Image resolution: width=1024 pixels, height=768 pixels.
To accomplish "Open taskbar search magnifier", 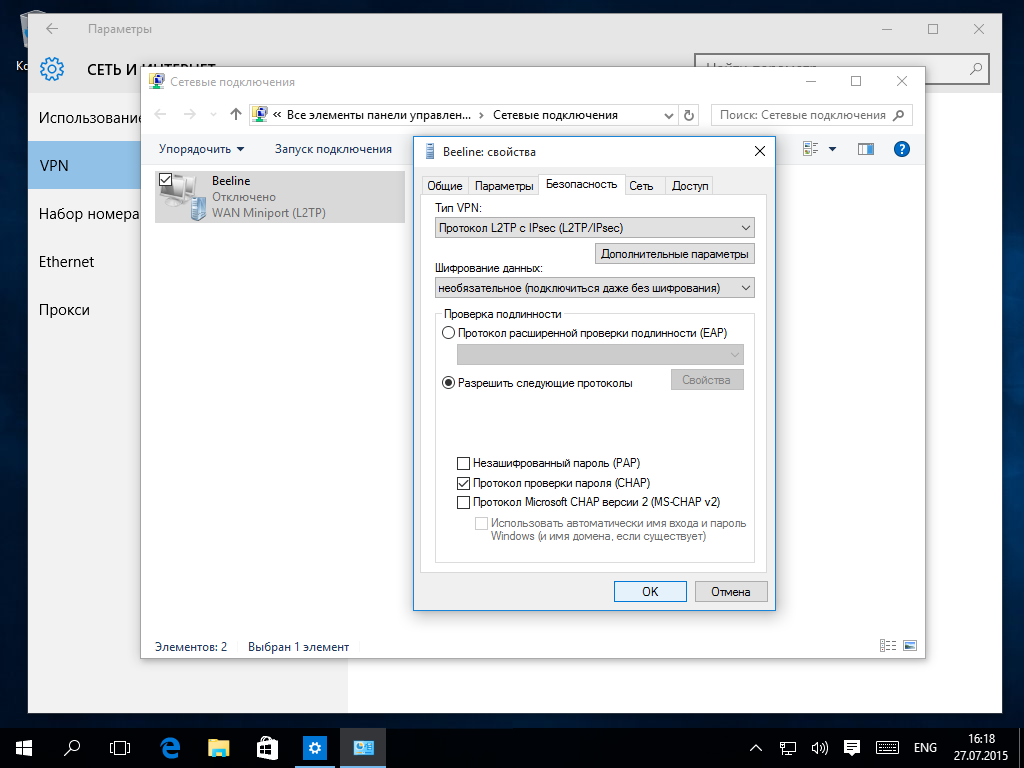I will point(72,748).
